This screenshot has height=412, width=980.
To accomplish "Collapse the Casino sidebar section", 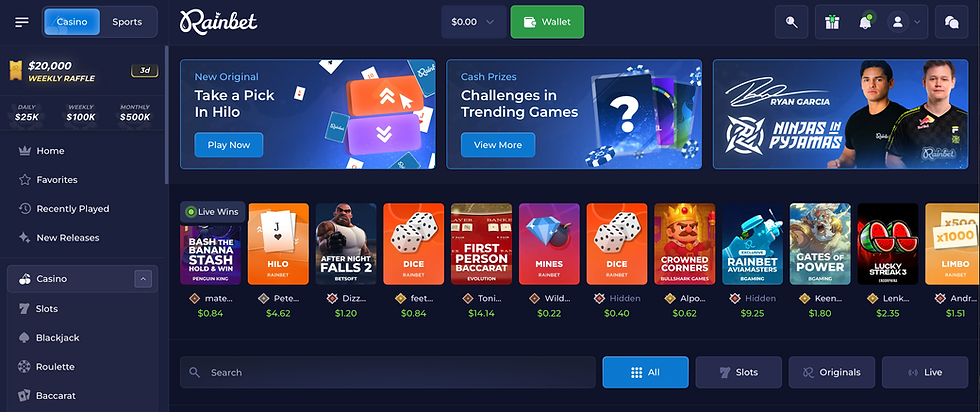I will (143, 279).
